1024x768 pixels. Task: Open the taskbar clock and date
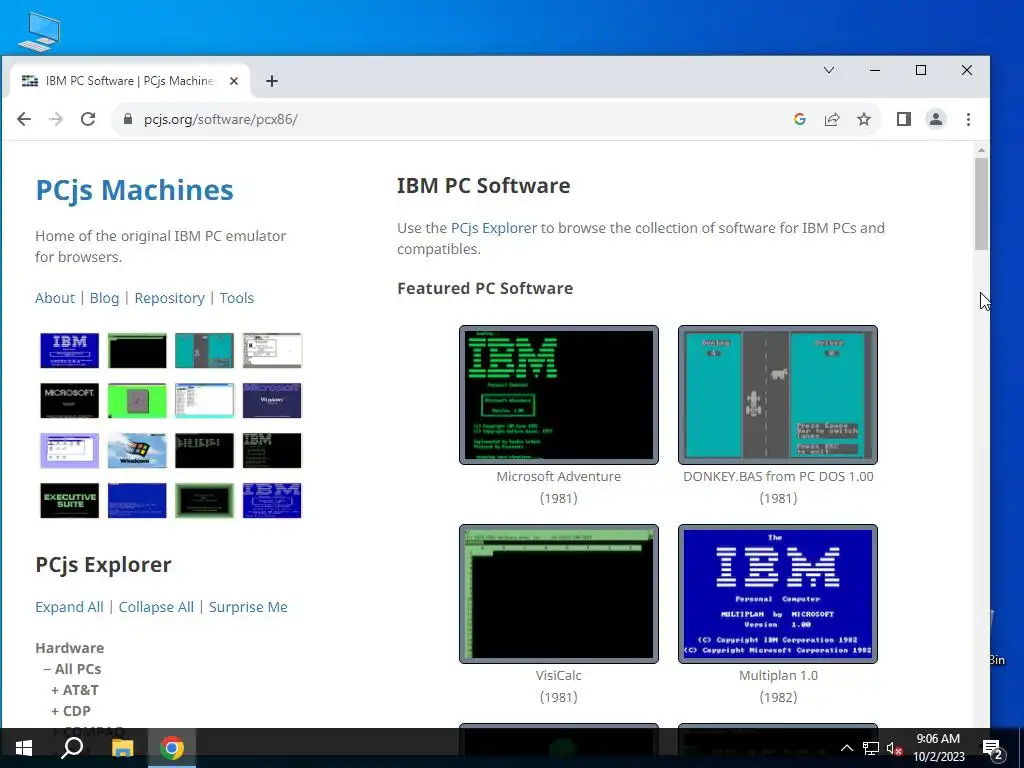click(x=938, y=748)
